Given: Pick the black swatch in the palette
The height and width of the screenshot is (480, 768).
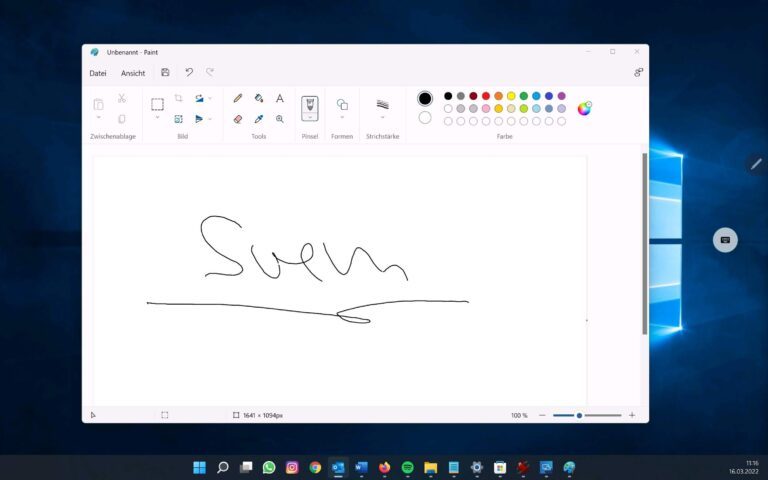Looking at the screenshot, I should 448,96.
